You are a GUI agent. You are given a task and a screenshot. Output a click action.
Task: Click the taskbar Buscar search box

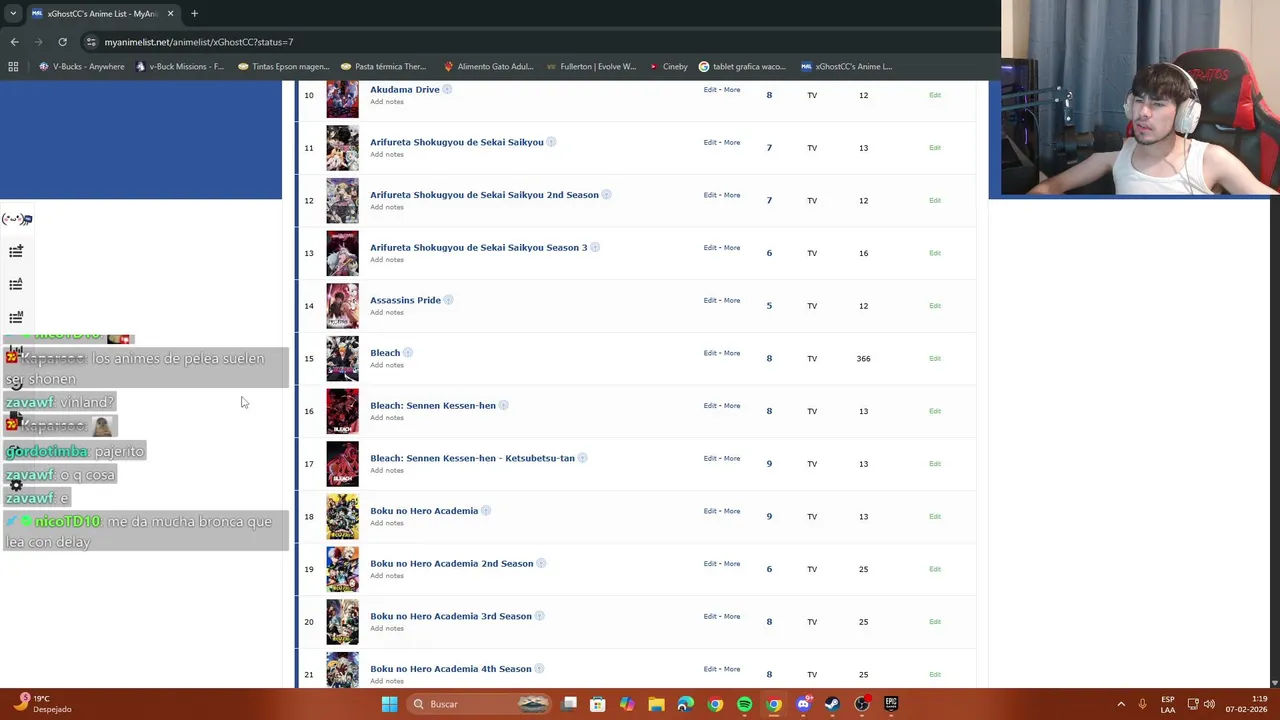(x=480, y=704)
